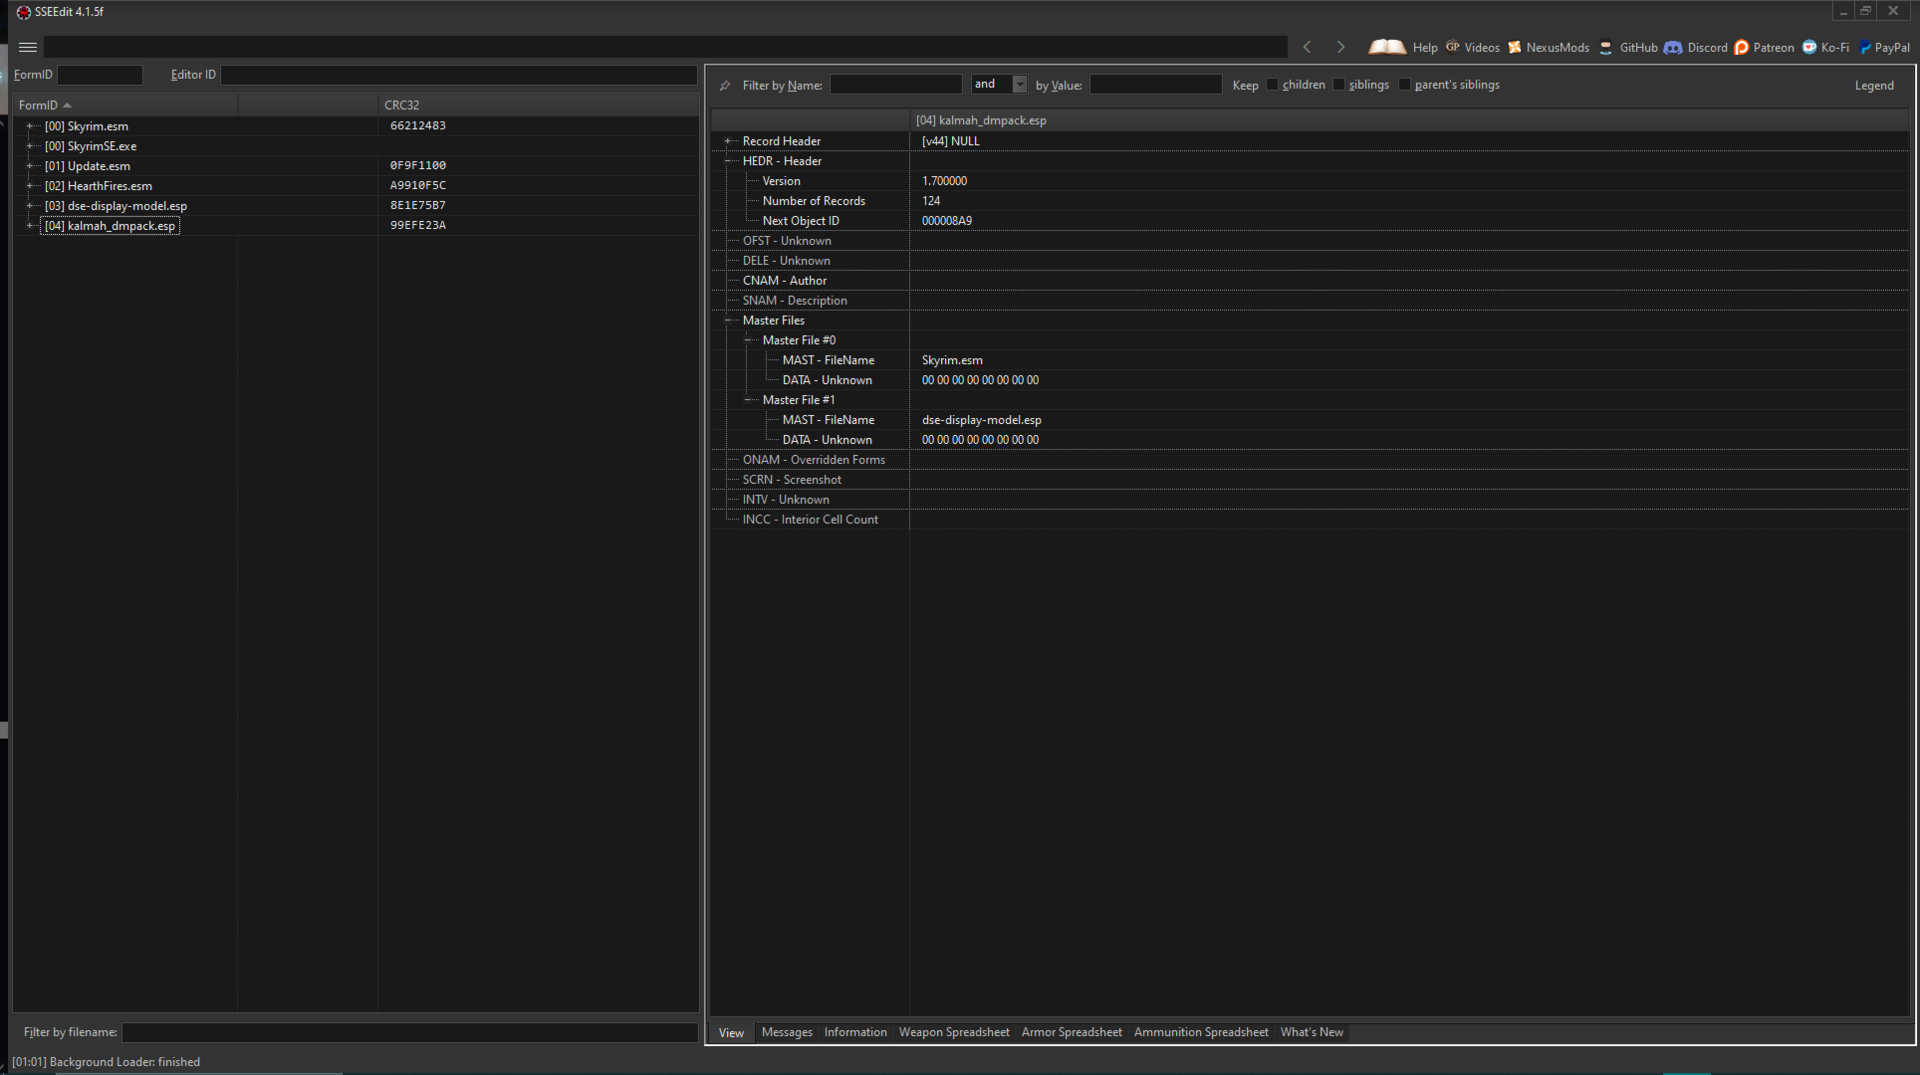Focus the Editor ID input field
This screenshot has width=1920, height=1075.
459,75
